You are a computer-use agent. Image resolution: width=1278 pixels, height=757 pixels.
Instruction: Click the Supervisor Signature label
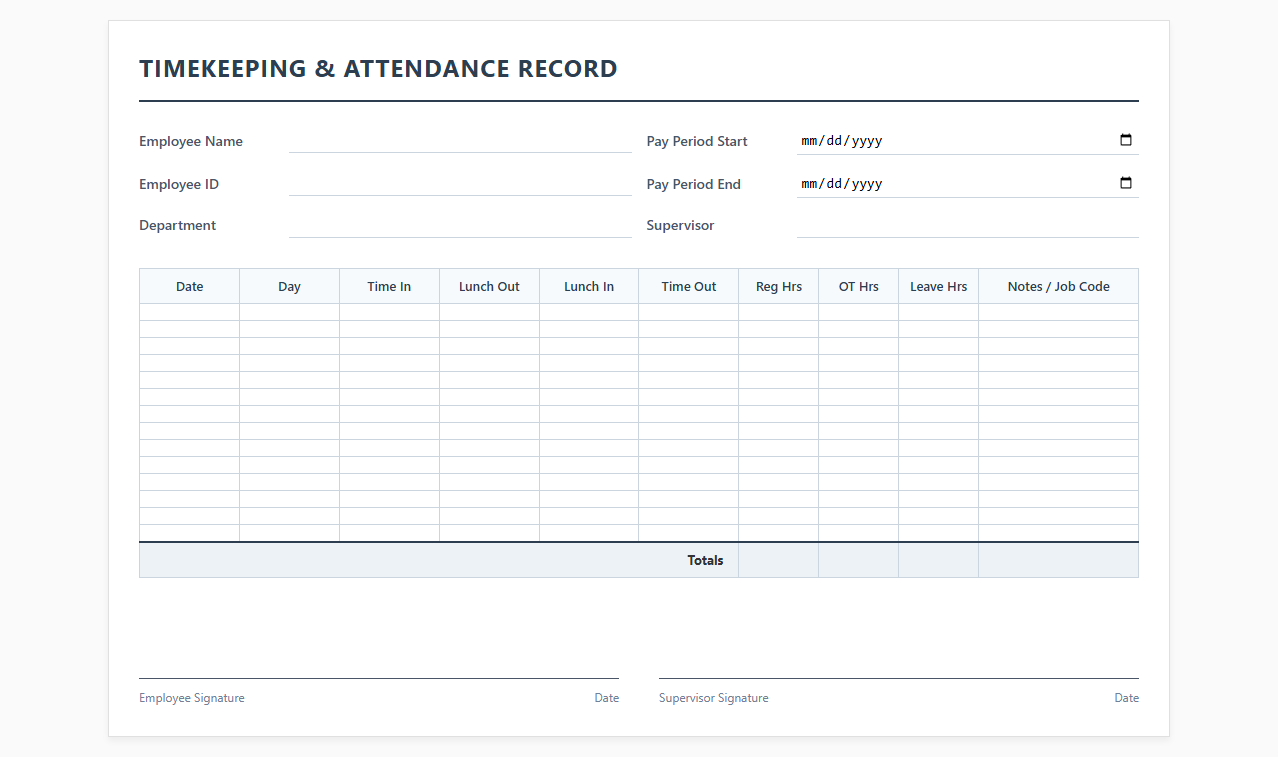pos(714,698)
